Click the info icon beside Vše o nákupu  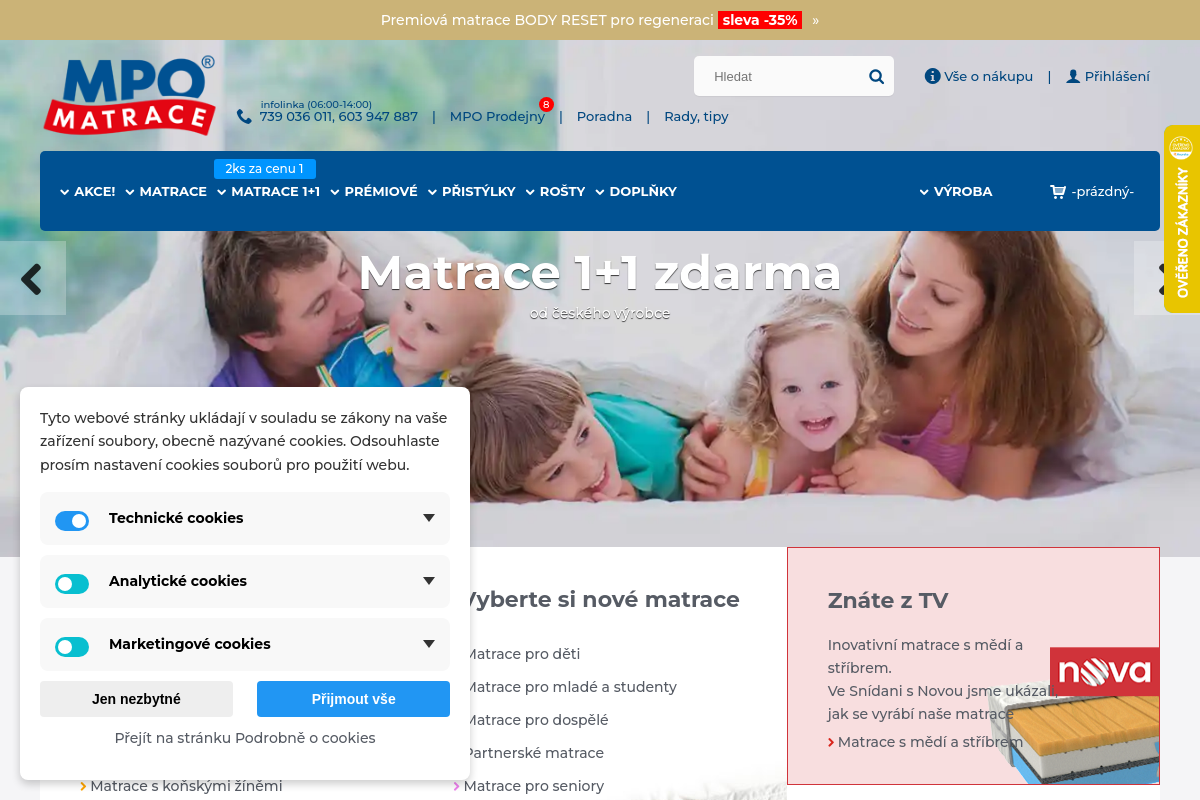[932, 76]
